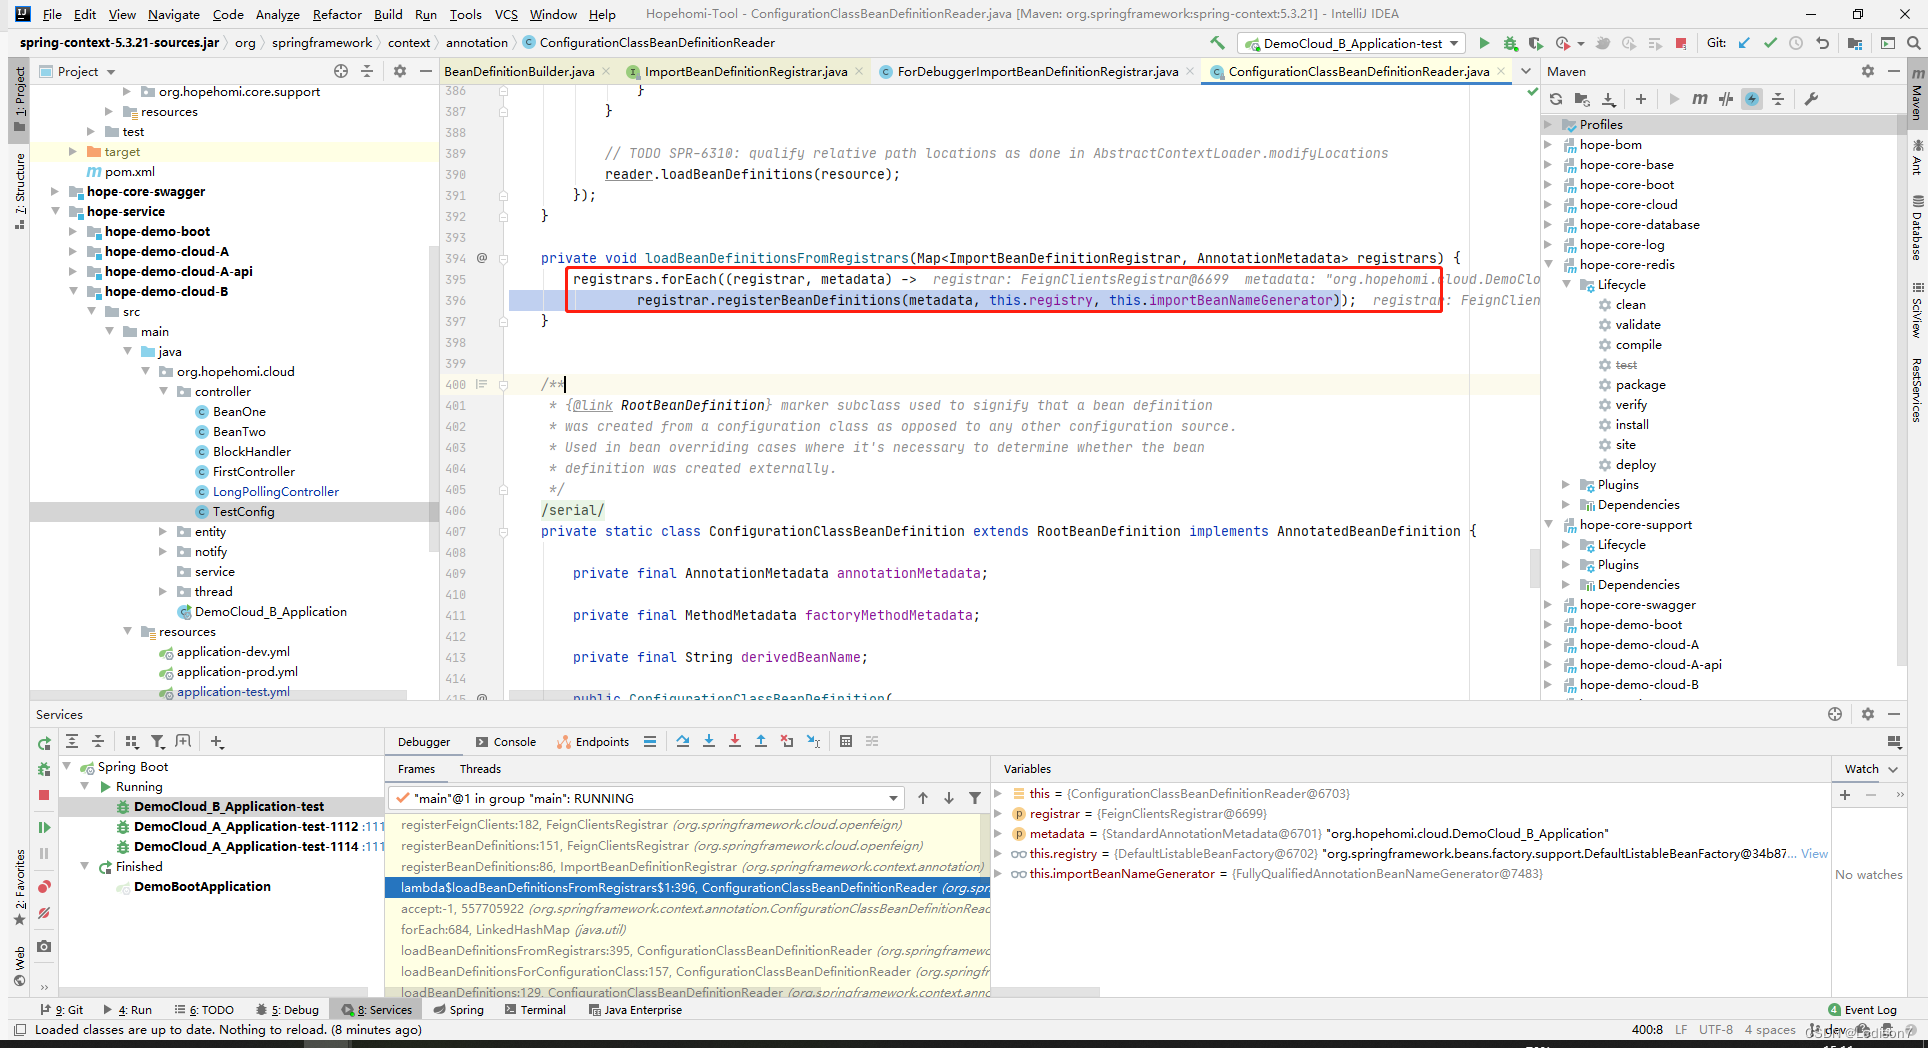Click the editor vertical scrollbar
1928x1048 pixels.
pos(1535,569)
